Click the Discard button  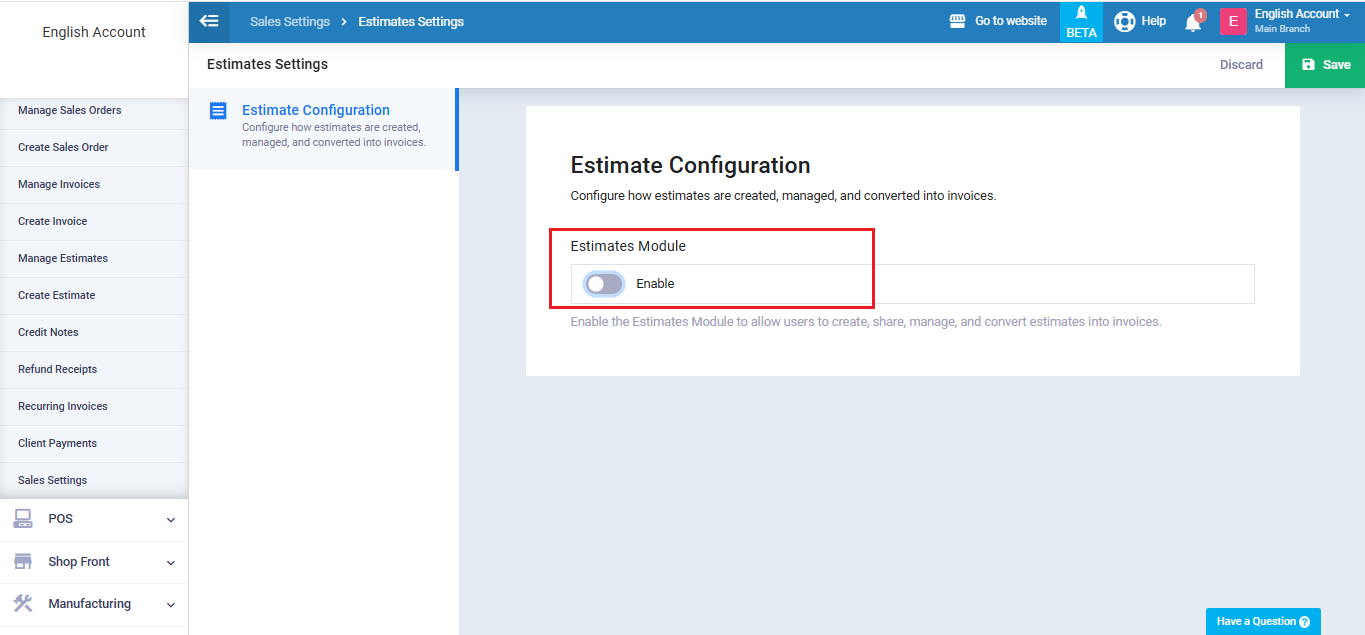coord(1241,65)
